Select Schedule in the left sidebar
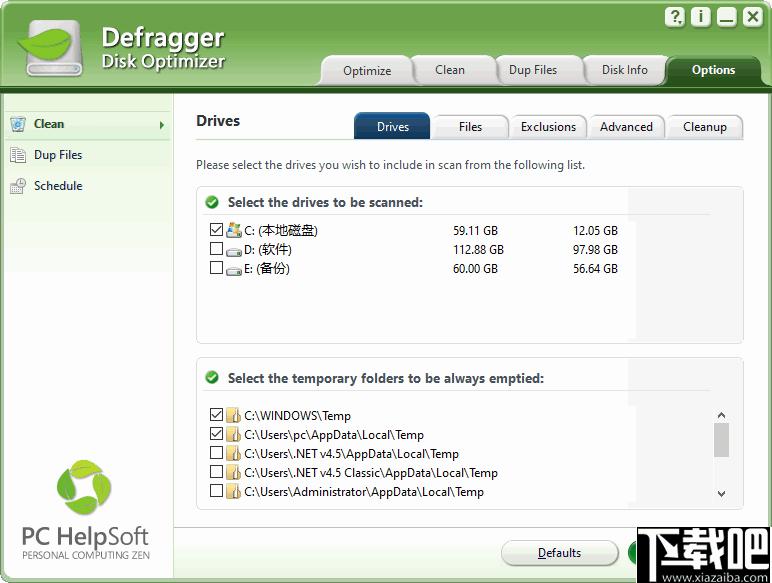The image size is (772, 583). (x=87, y=186)
